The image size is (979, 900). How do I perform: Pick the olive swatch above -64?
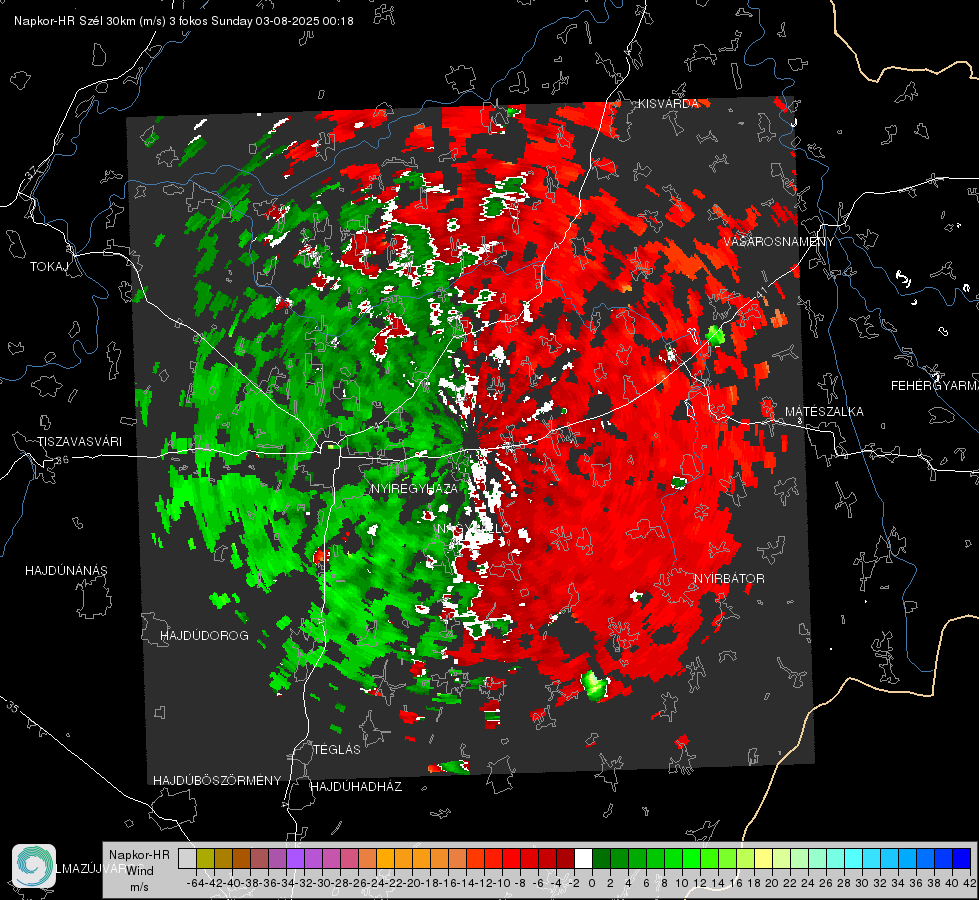point(205,858)
